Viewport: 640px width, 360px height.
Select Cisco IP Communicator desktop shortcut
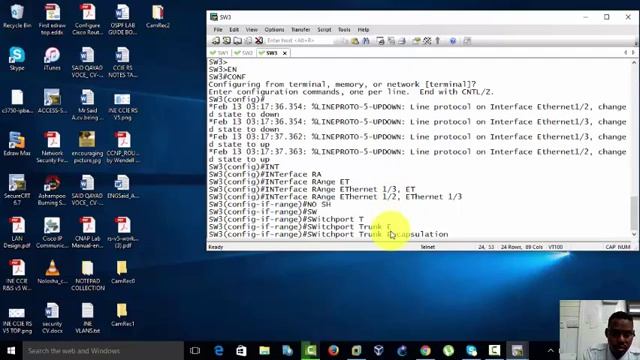tap(52, 233)
